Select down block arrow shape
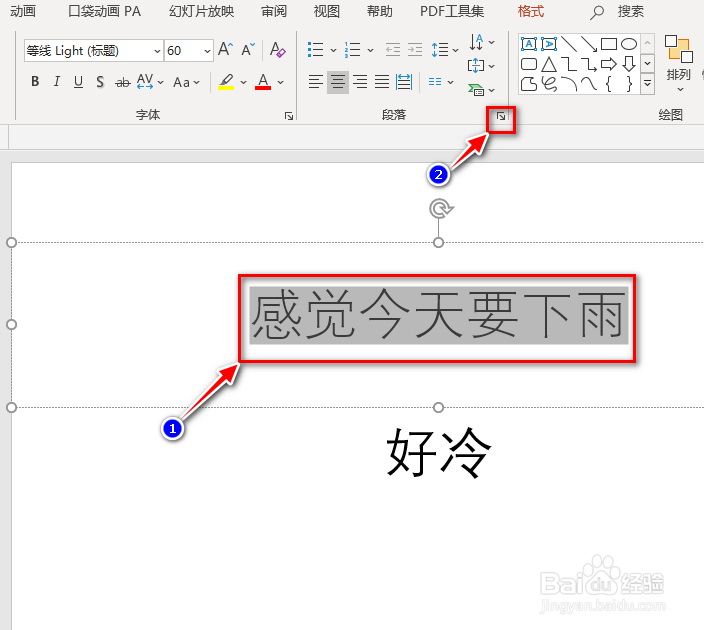Viewport: 704px width, 630px height. pos(629,64)
